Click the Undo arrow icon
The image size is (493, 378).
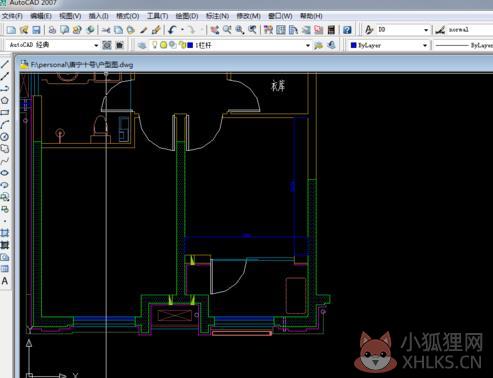pyautogui.click(x=172, y=30)
